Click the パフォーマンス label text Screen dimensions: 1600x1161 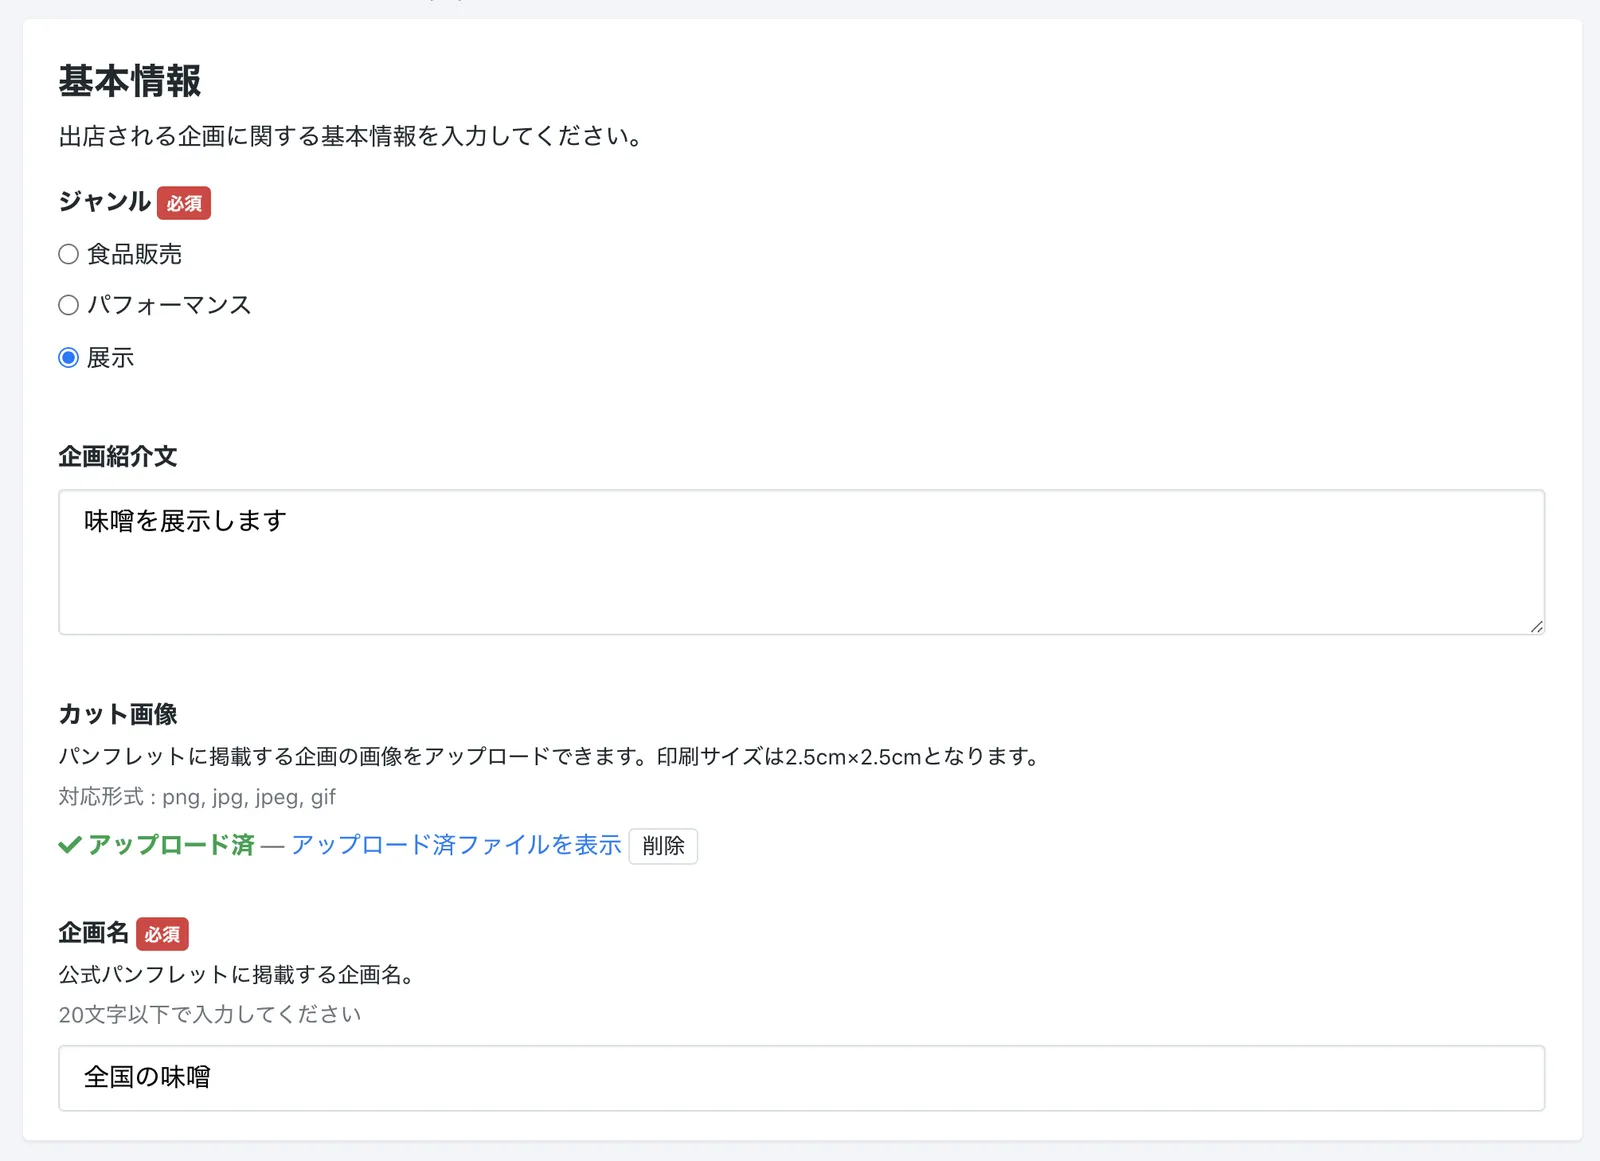pos(169,305)
